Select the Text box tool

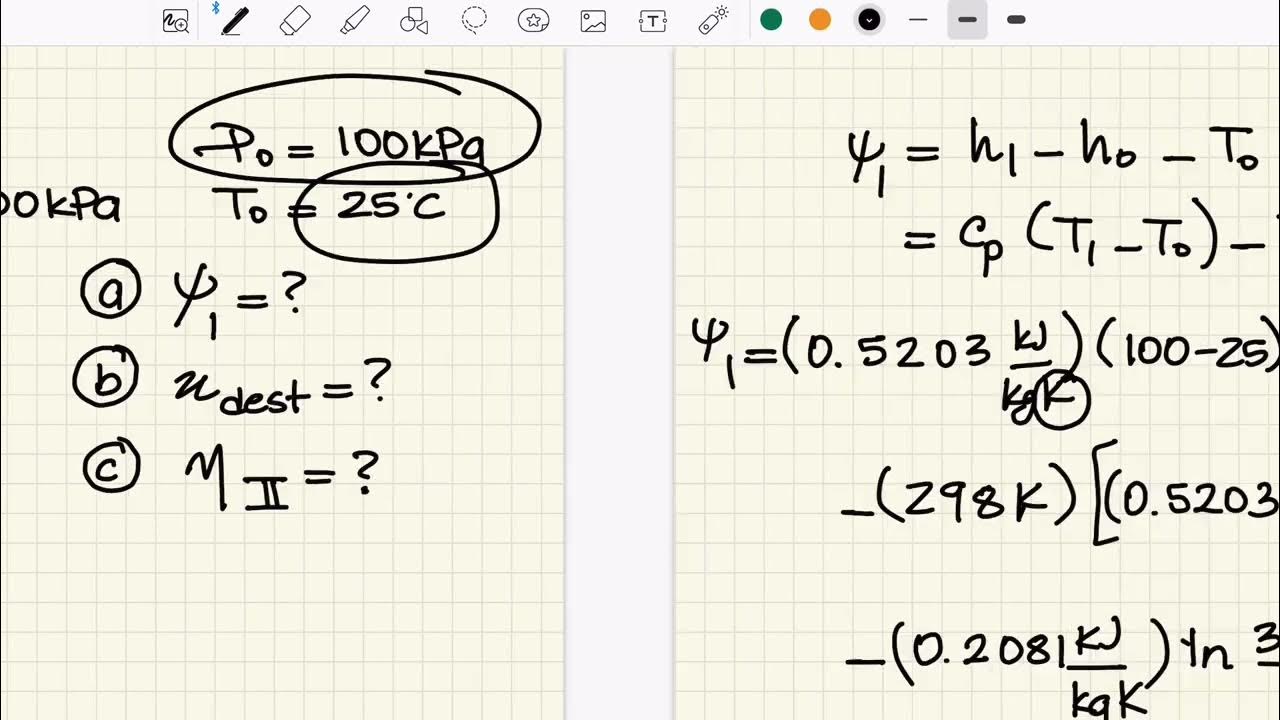(653, 20)
